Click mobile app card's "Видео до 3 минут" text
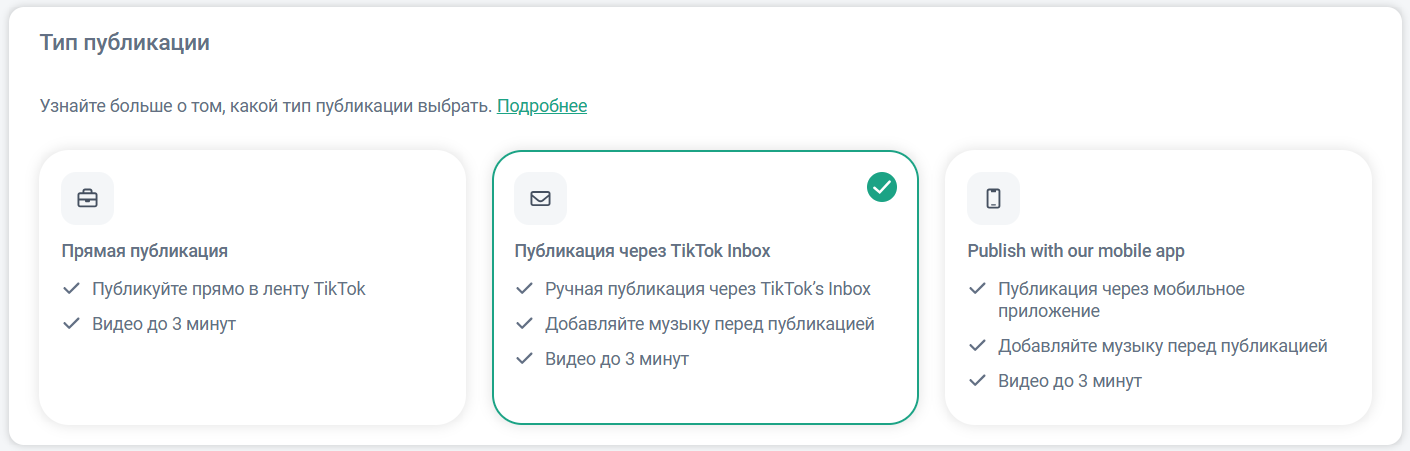Image resolution: width=1410 pixels, height=451 pixels. 1070,381
